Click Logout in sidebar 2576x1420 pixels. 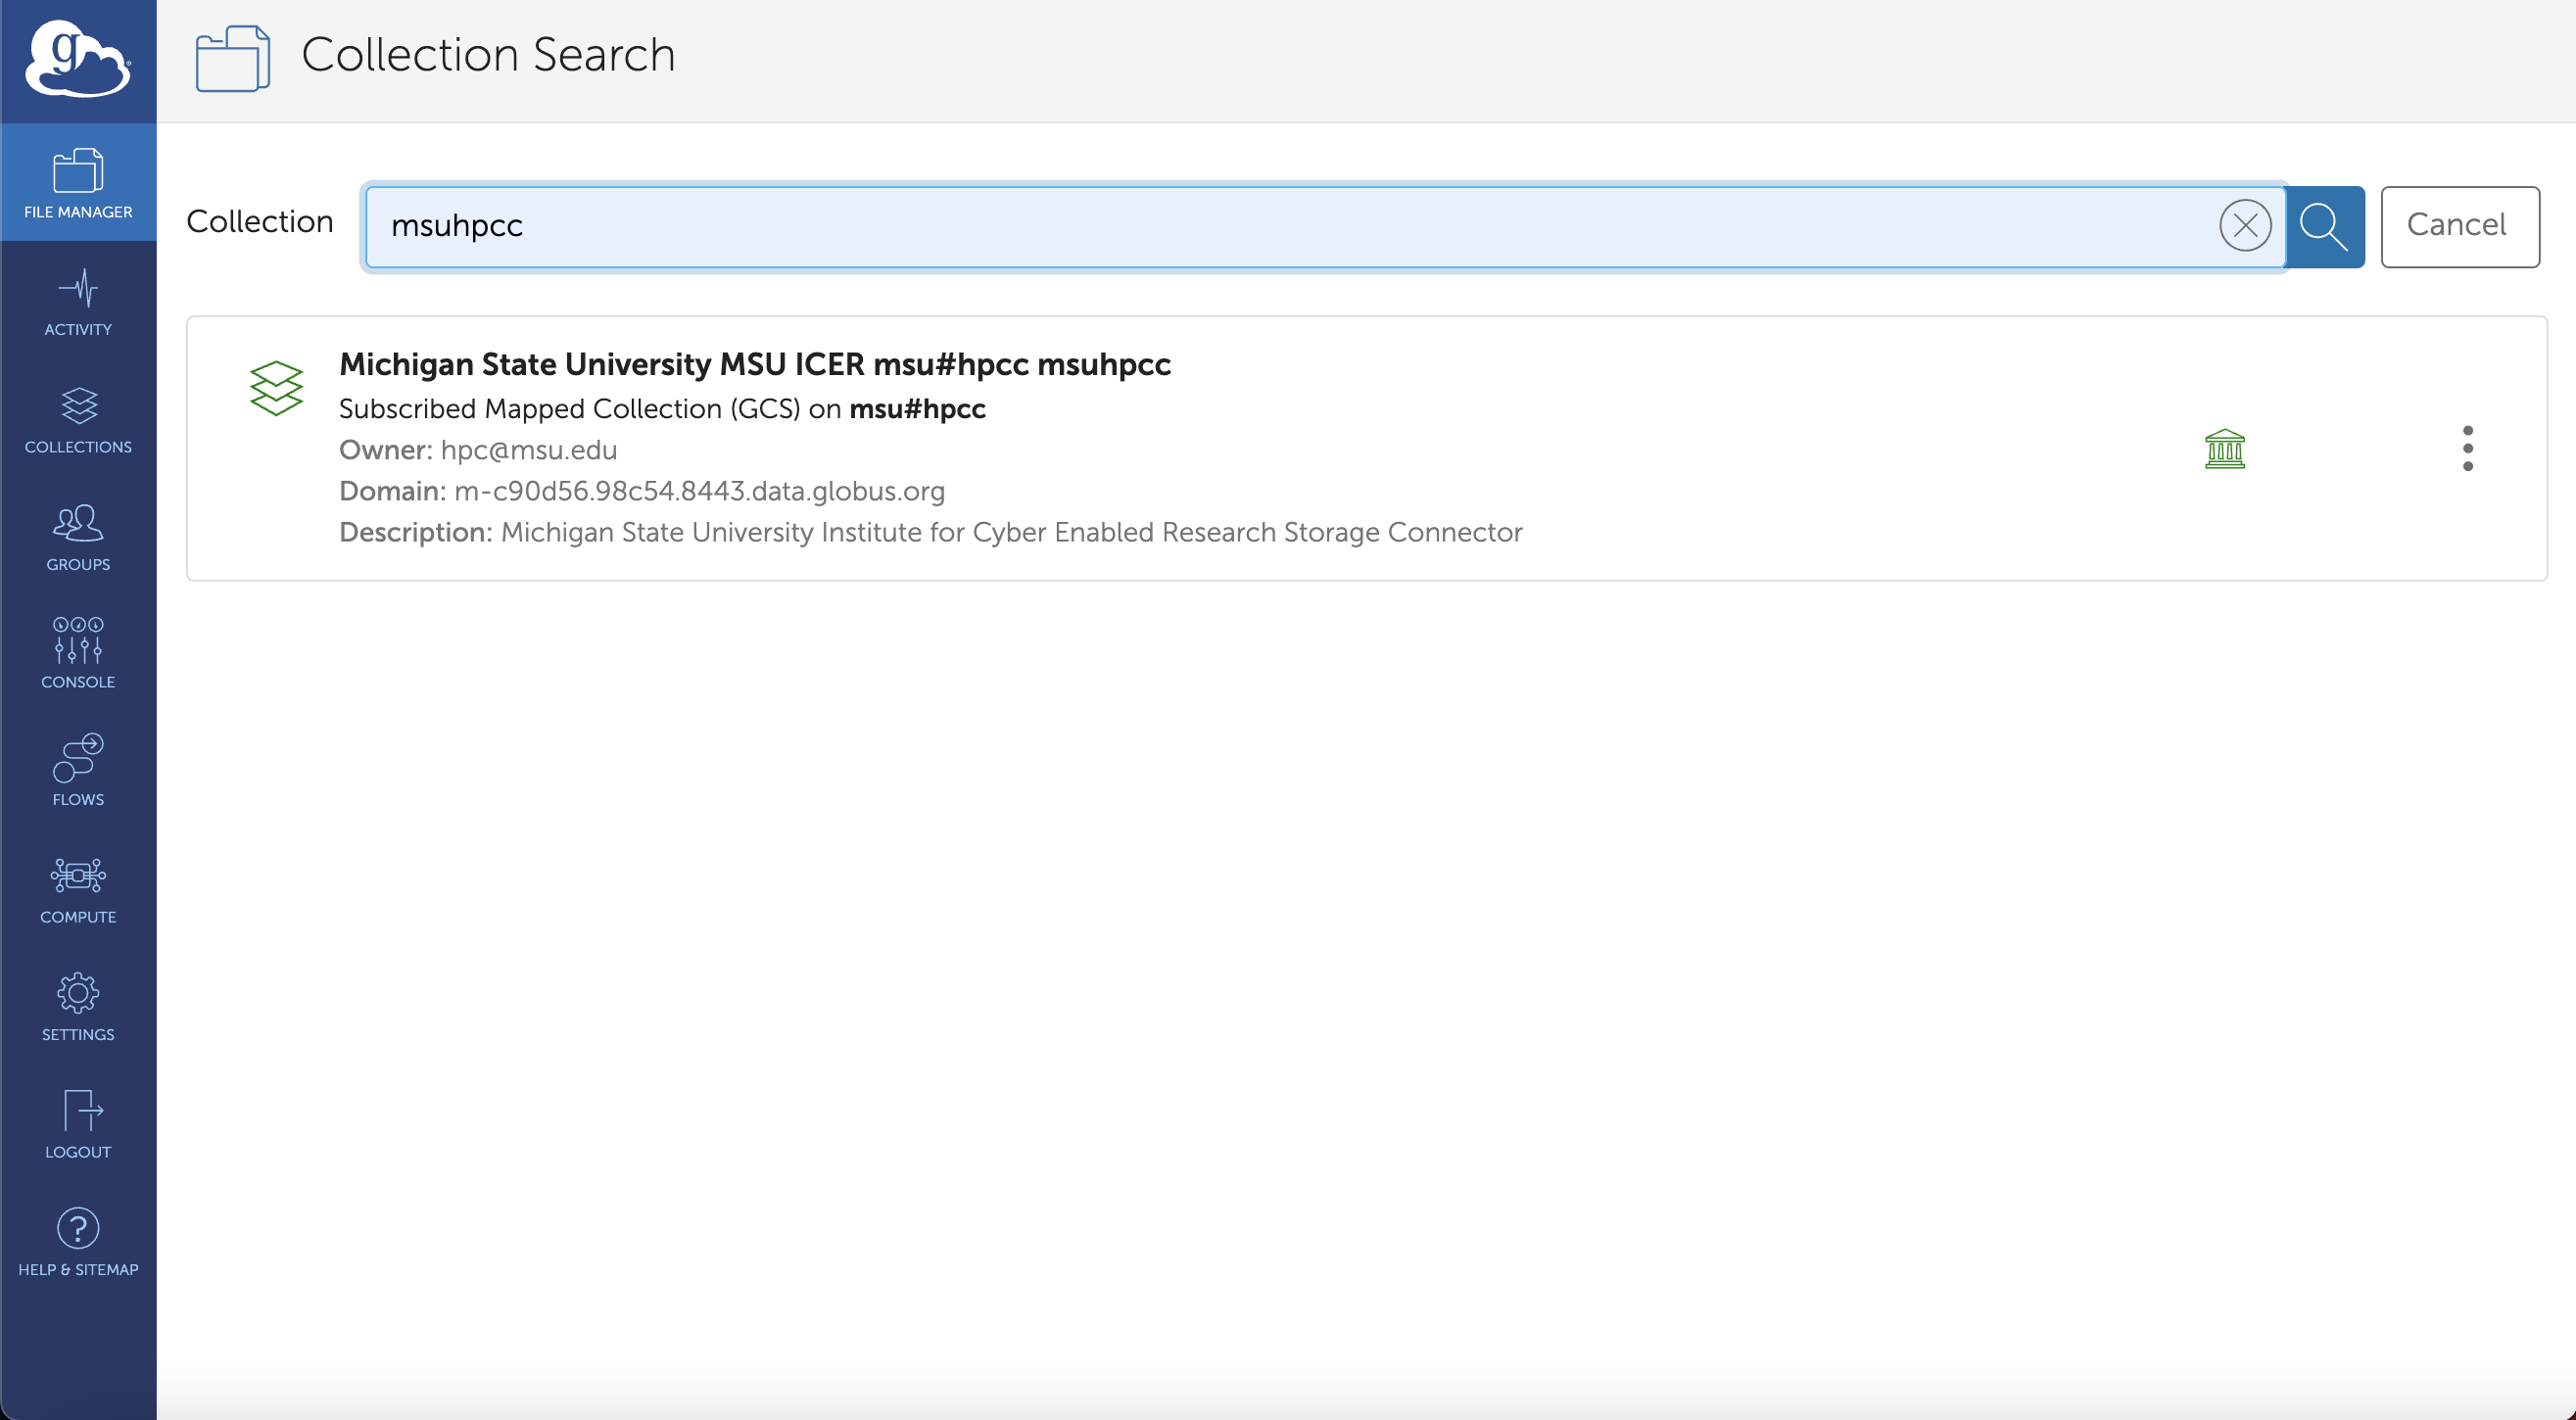click(x=78, y=1124)
